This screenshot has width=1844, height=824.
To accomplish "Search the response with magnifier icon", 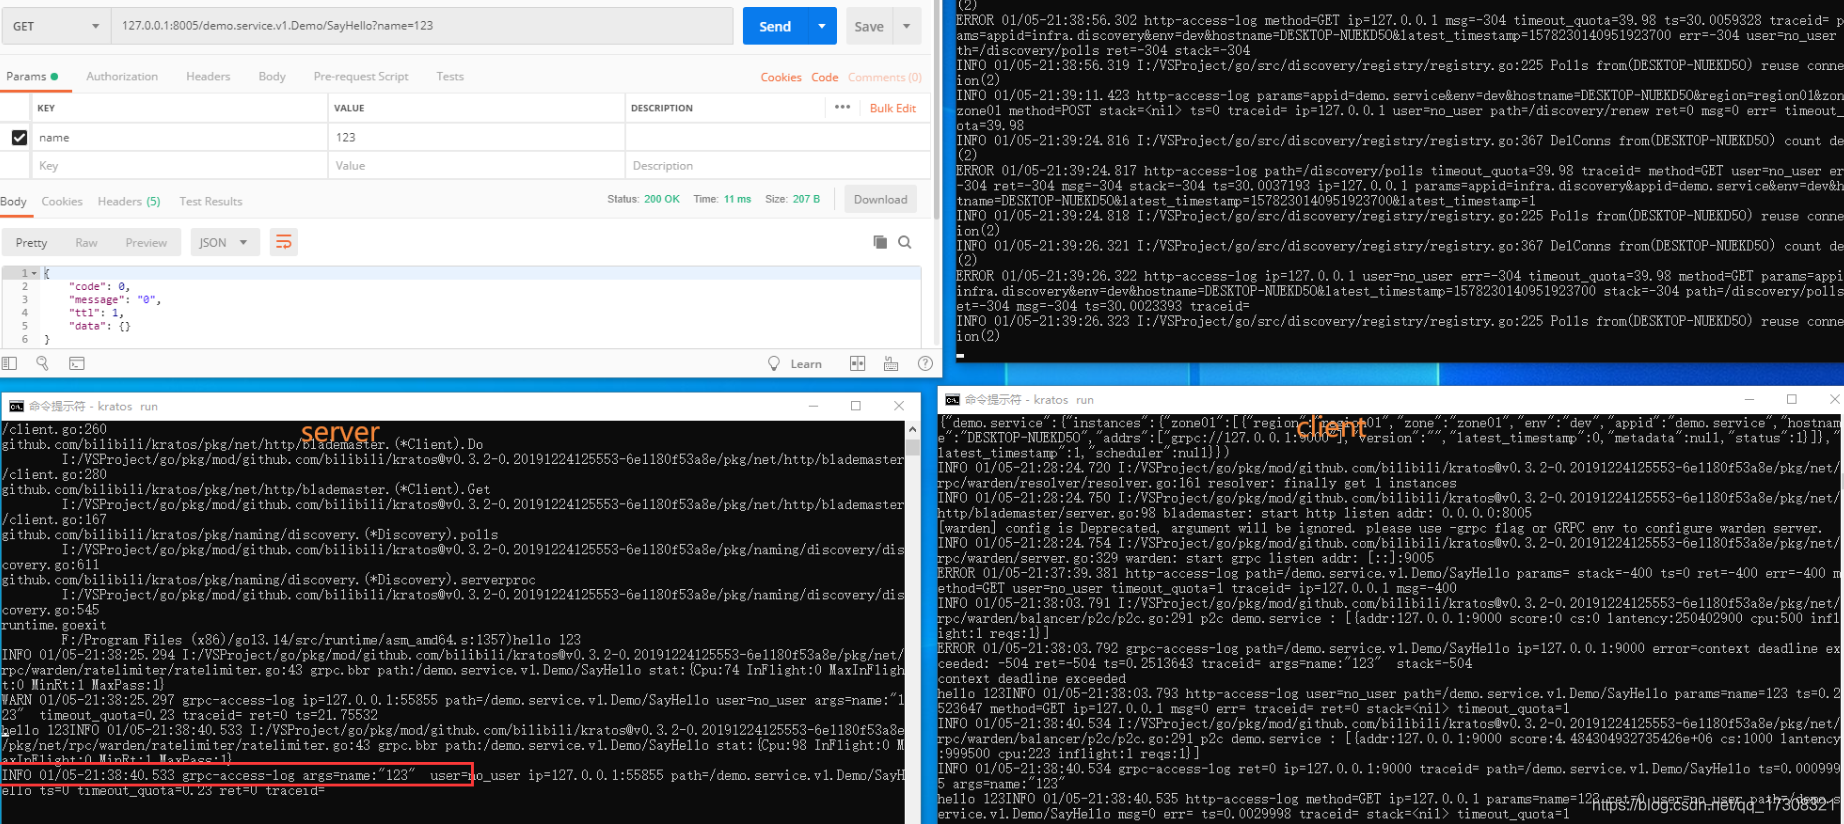I will coord(905,242).
